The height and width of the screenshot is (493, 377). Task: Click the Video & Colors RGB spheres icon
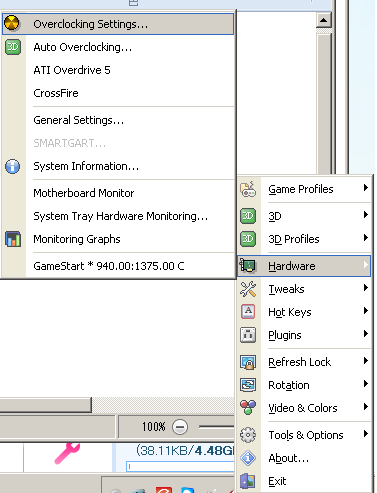point(248,408)
